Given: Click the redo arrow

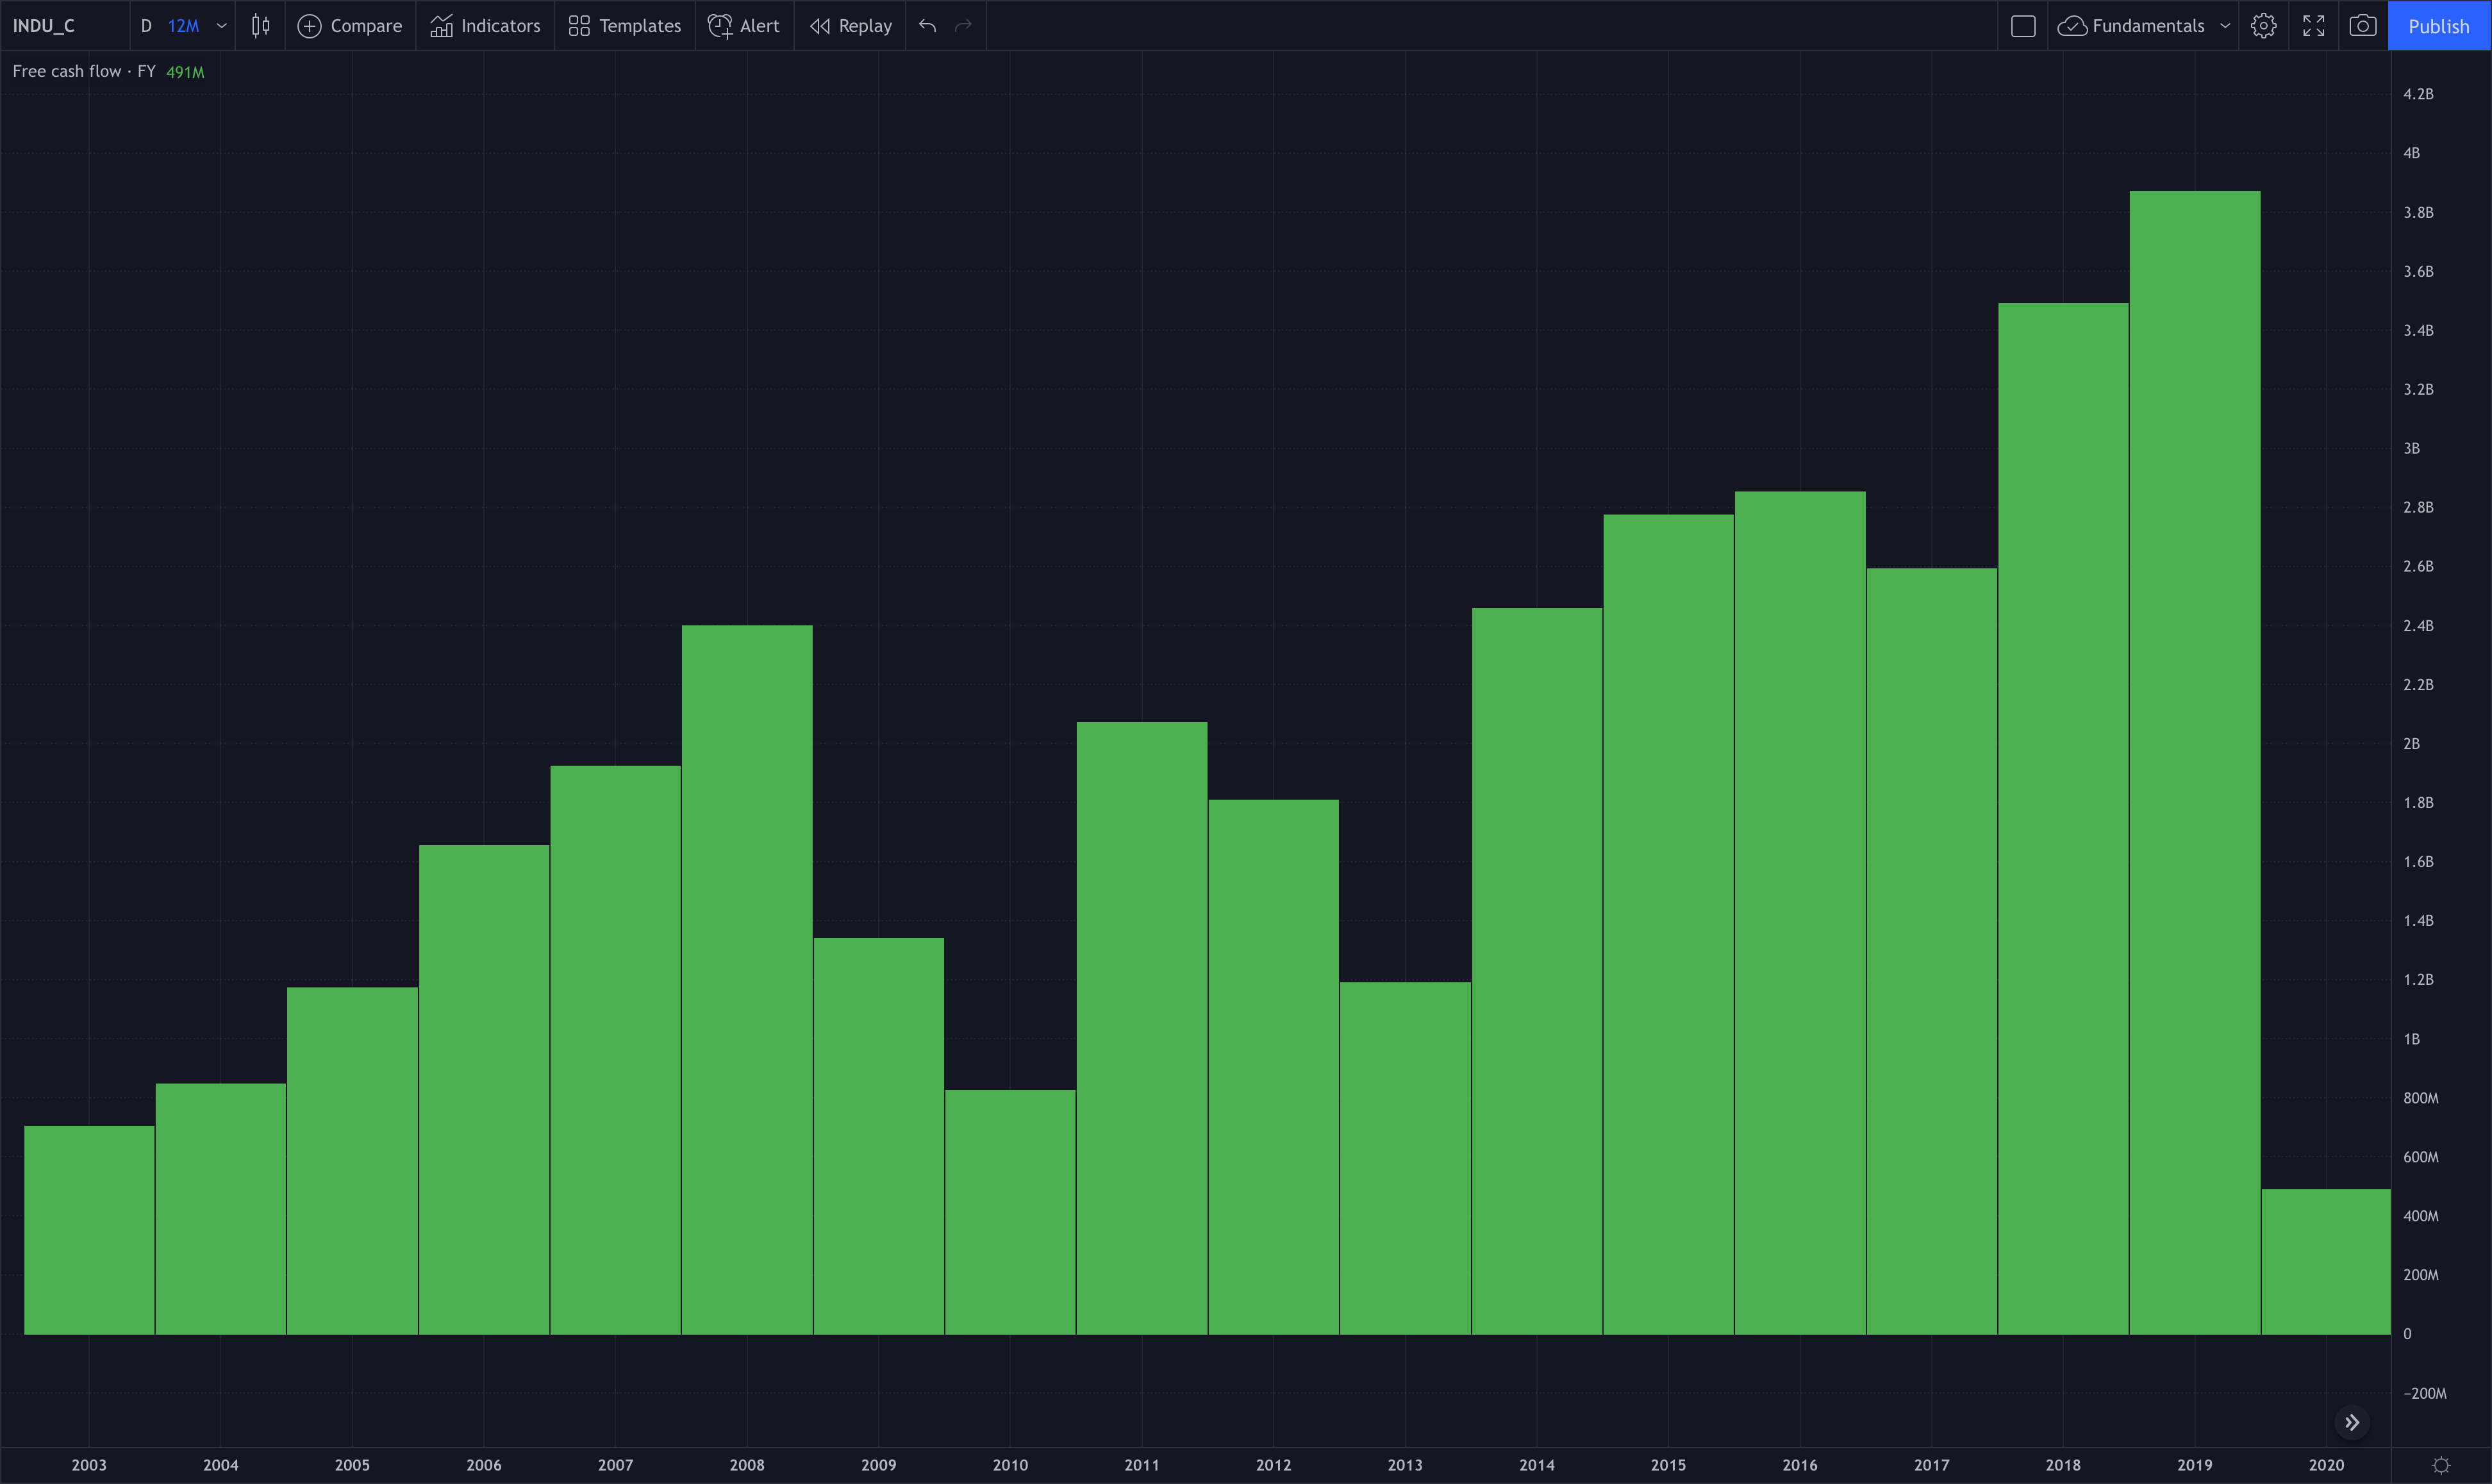Looking at the screenshot, I should click(963, 26).
